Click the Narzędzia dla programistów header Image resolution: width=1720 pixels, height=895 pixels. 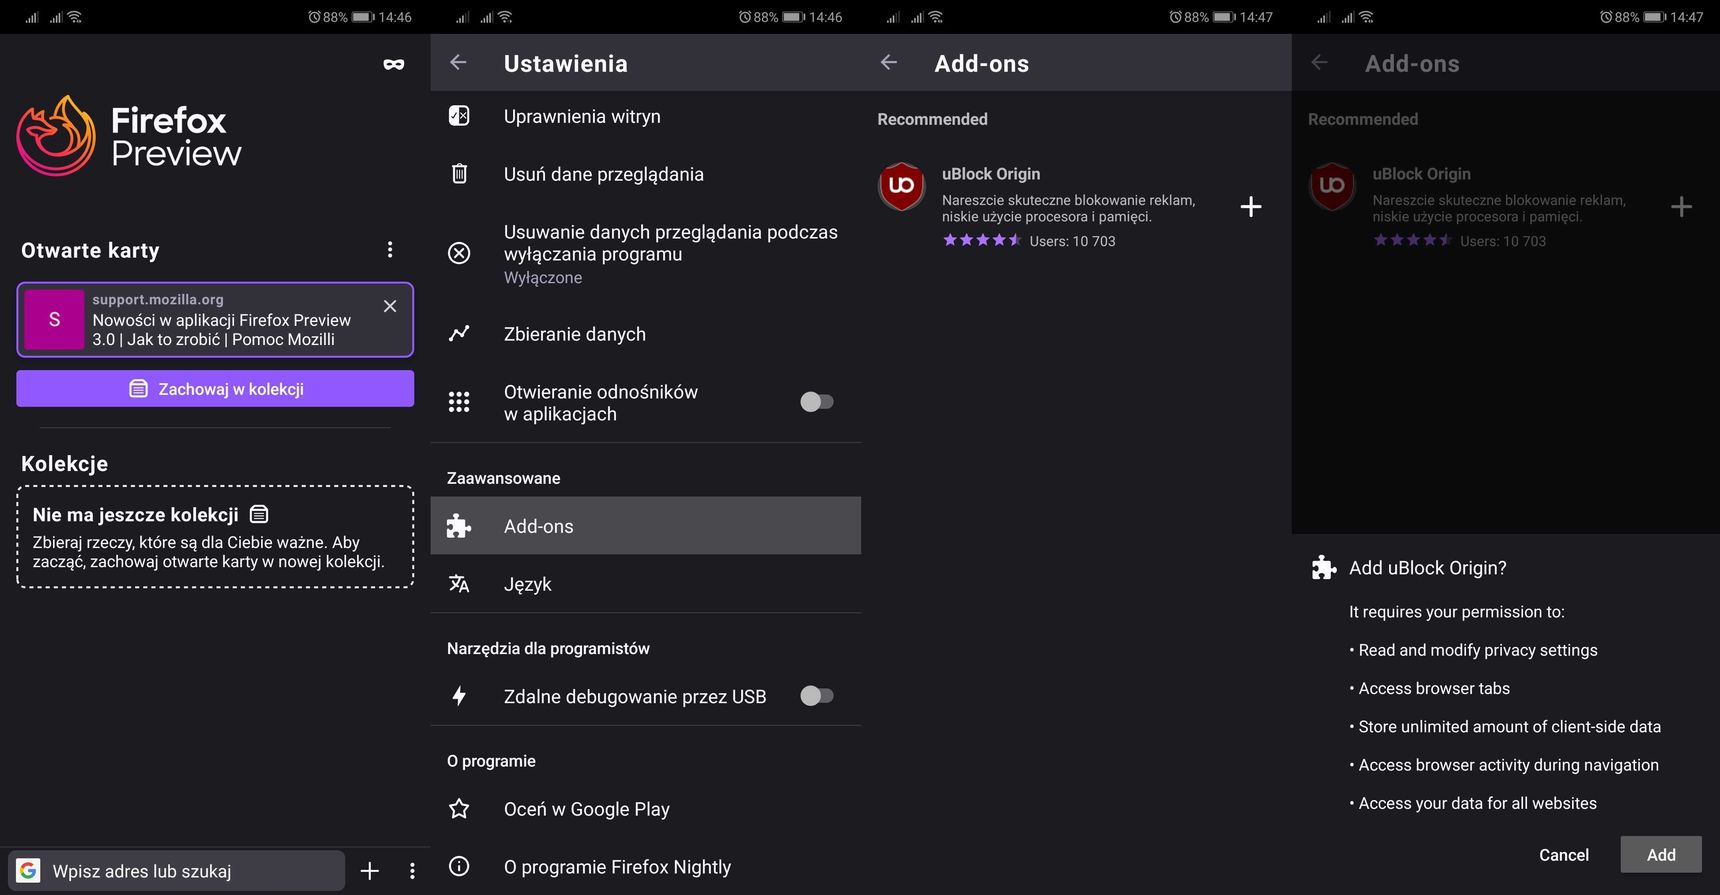click(x=548, y=649)
